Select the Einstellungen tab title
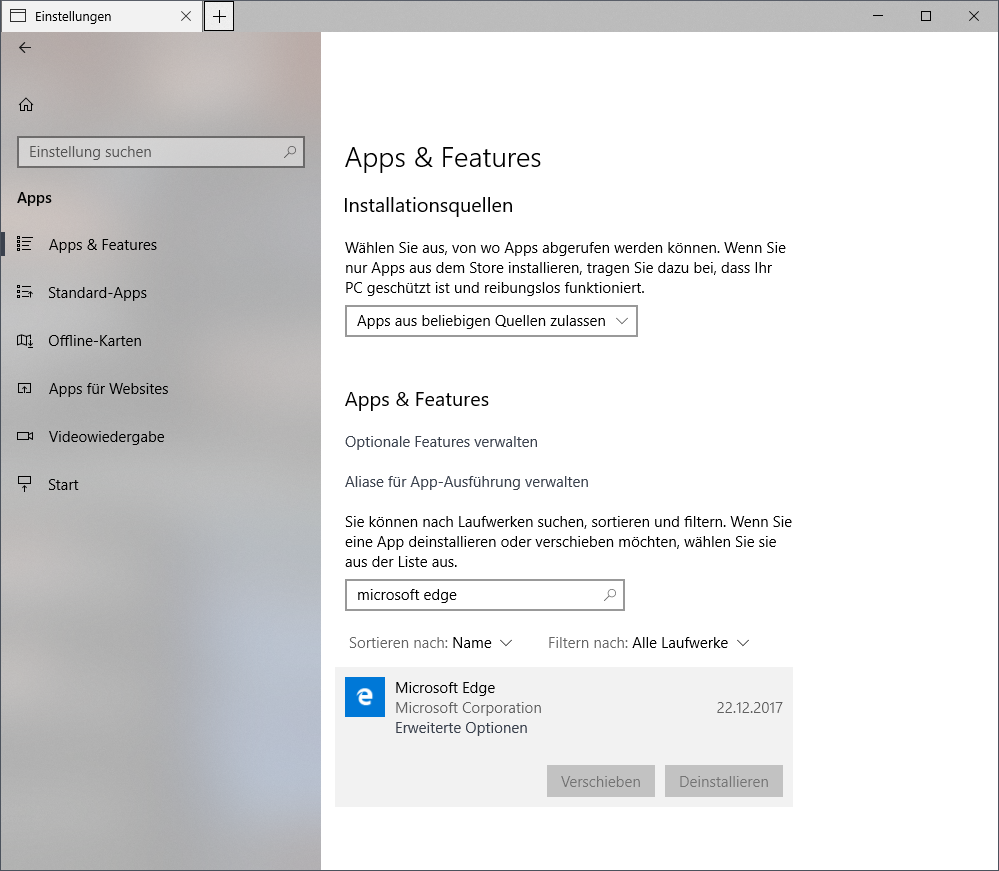 point(73,17)
